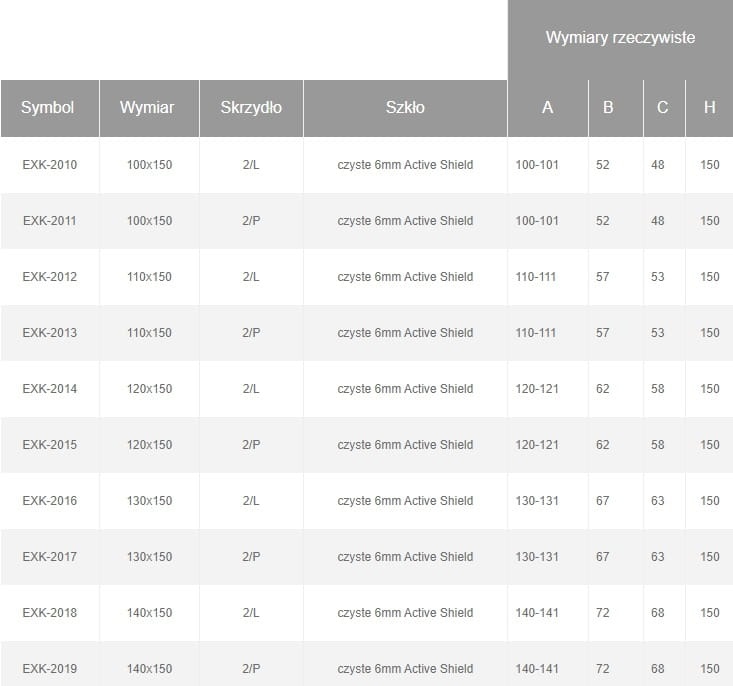Click the 2/P wing cell in EXK-2015 row
The height and width of the screenshot is (686, 733).
coord(251,445)
